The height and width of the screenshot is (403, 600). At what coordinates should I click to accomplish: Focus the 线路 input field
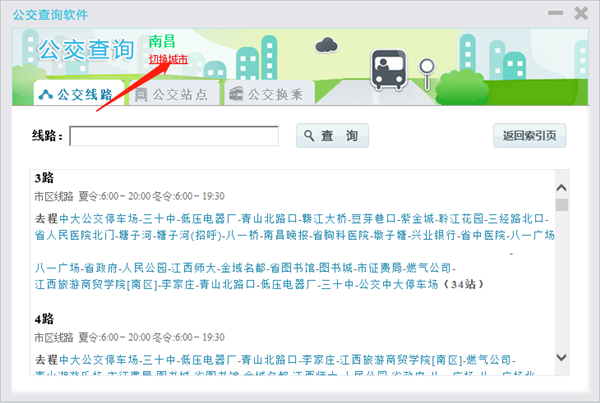(174, 136)
